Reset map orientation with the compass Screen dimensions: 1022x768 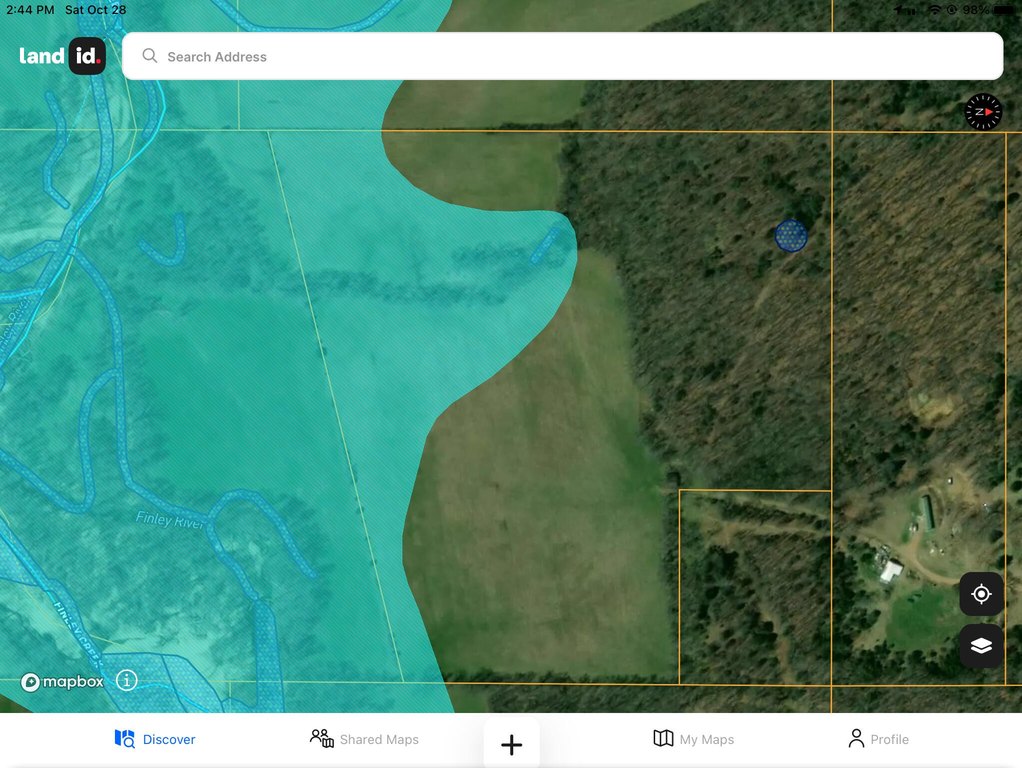[983, 112]
